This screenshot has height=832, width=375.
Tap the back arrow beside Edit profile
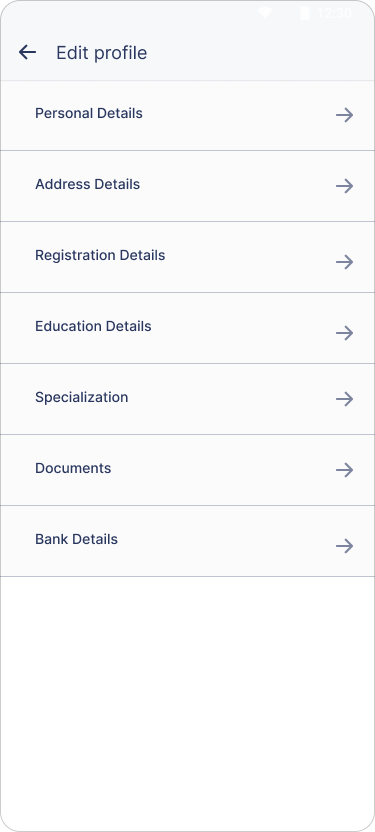[x=27, y=52]
